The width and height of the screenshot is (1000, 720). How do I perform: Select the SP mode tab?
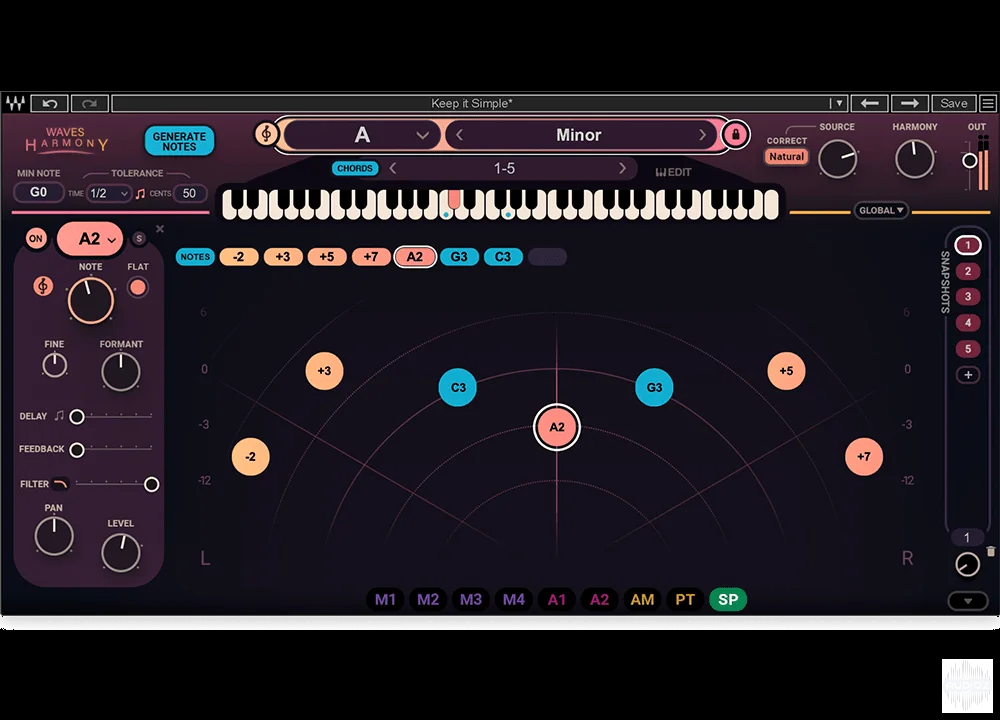pyautogui.click(x=728, y=599)
